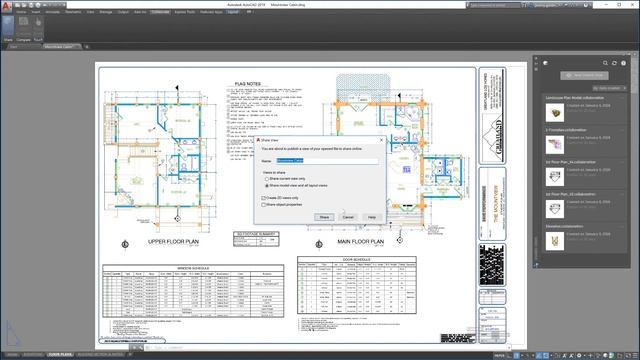This screenshot has height=360, width=640.
Task: Open the workspace switching gear icon
Action: click(579, 356)
